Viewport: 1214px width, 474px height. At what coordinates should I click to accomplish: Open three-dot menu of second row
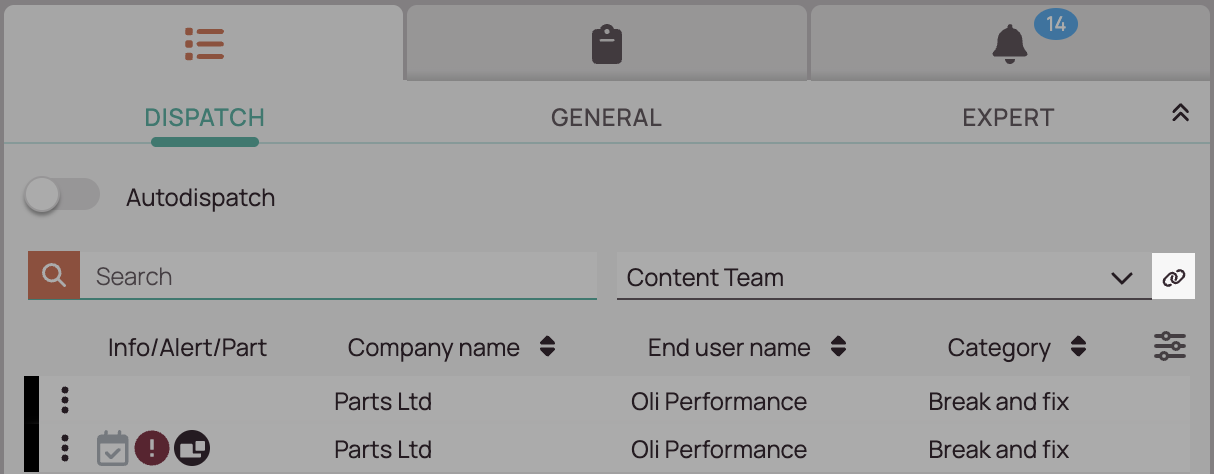click(x=65, y=447)
